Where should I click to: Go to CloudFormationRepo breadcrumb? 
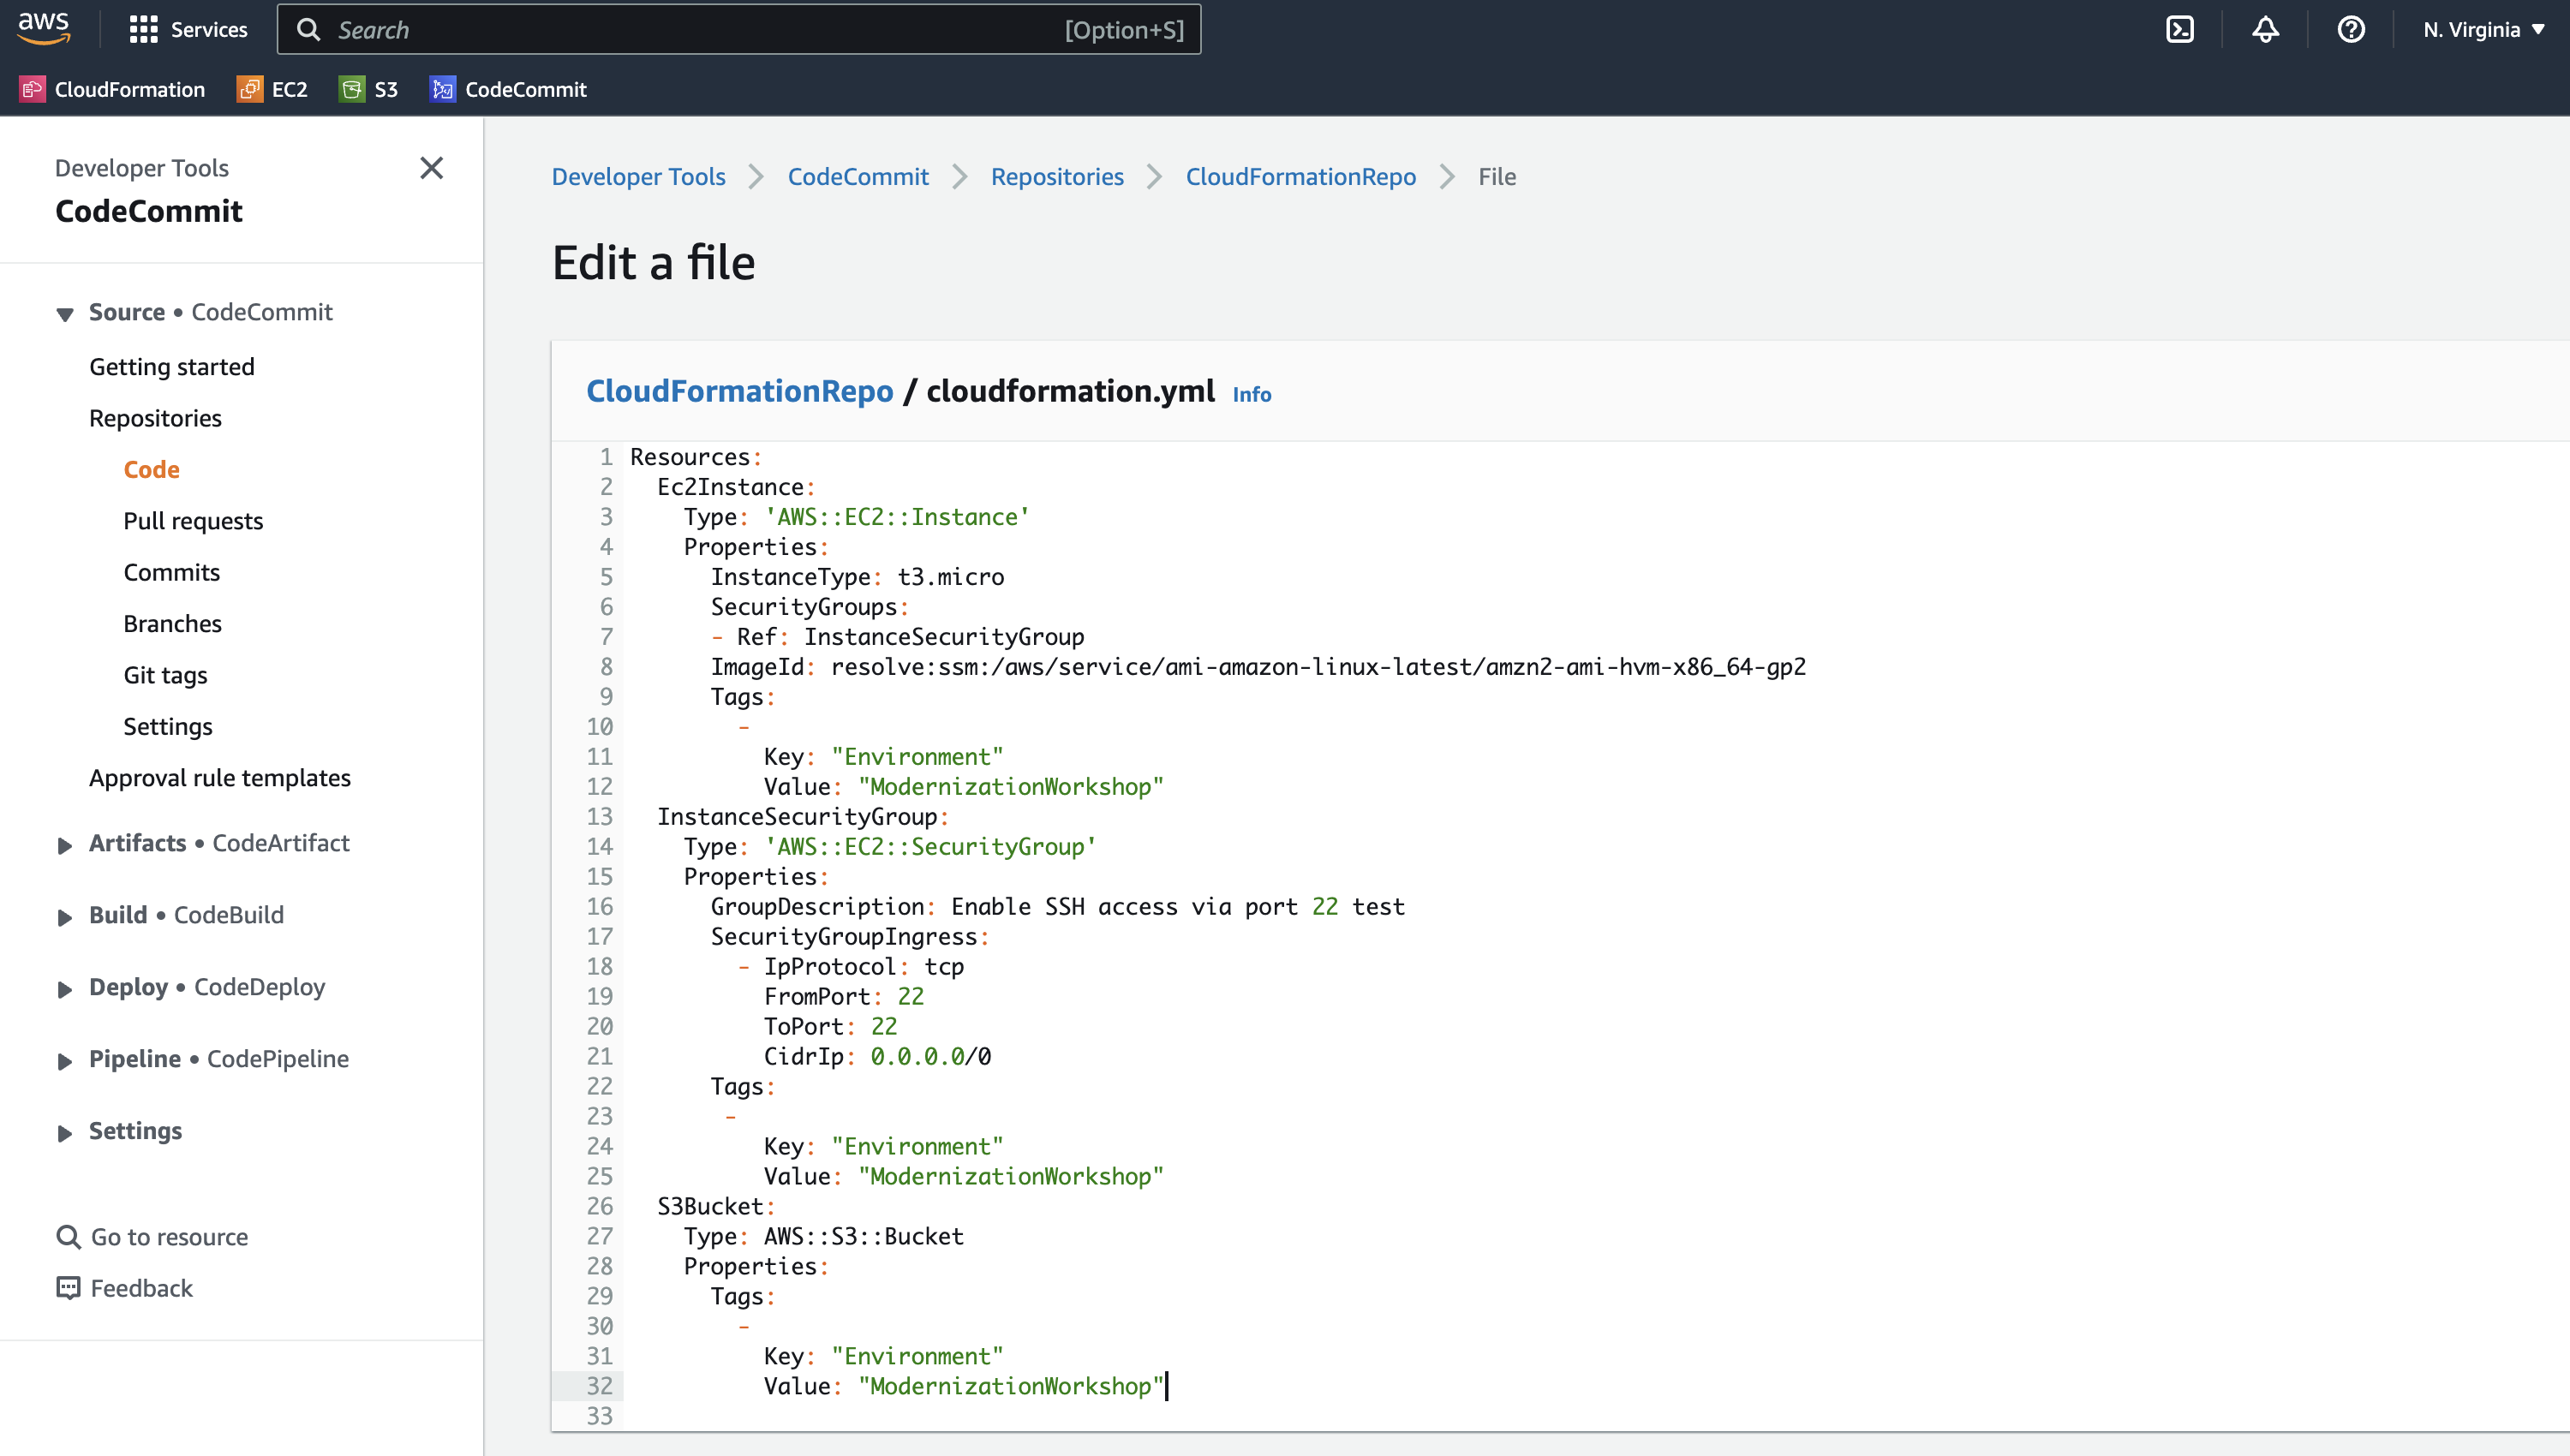(1300, 177)
